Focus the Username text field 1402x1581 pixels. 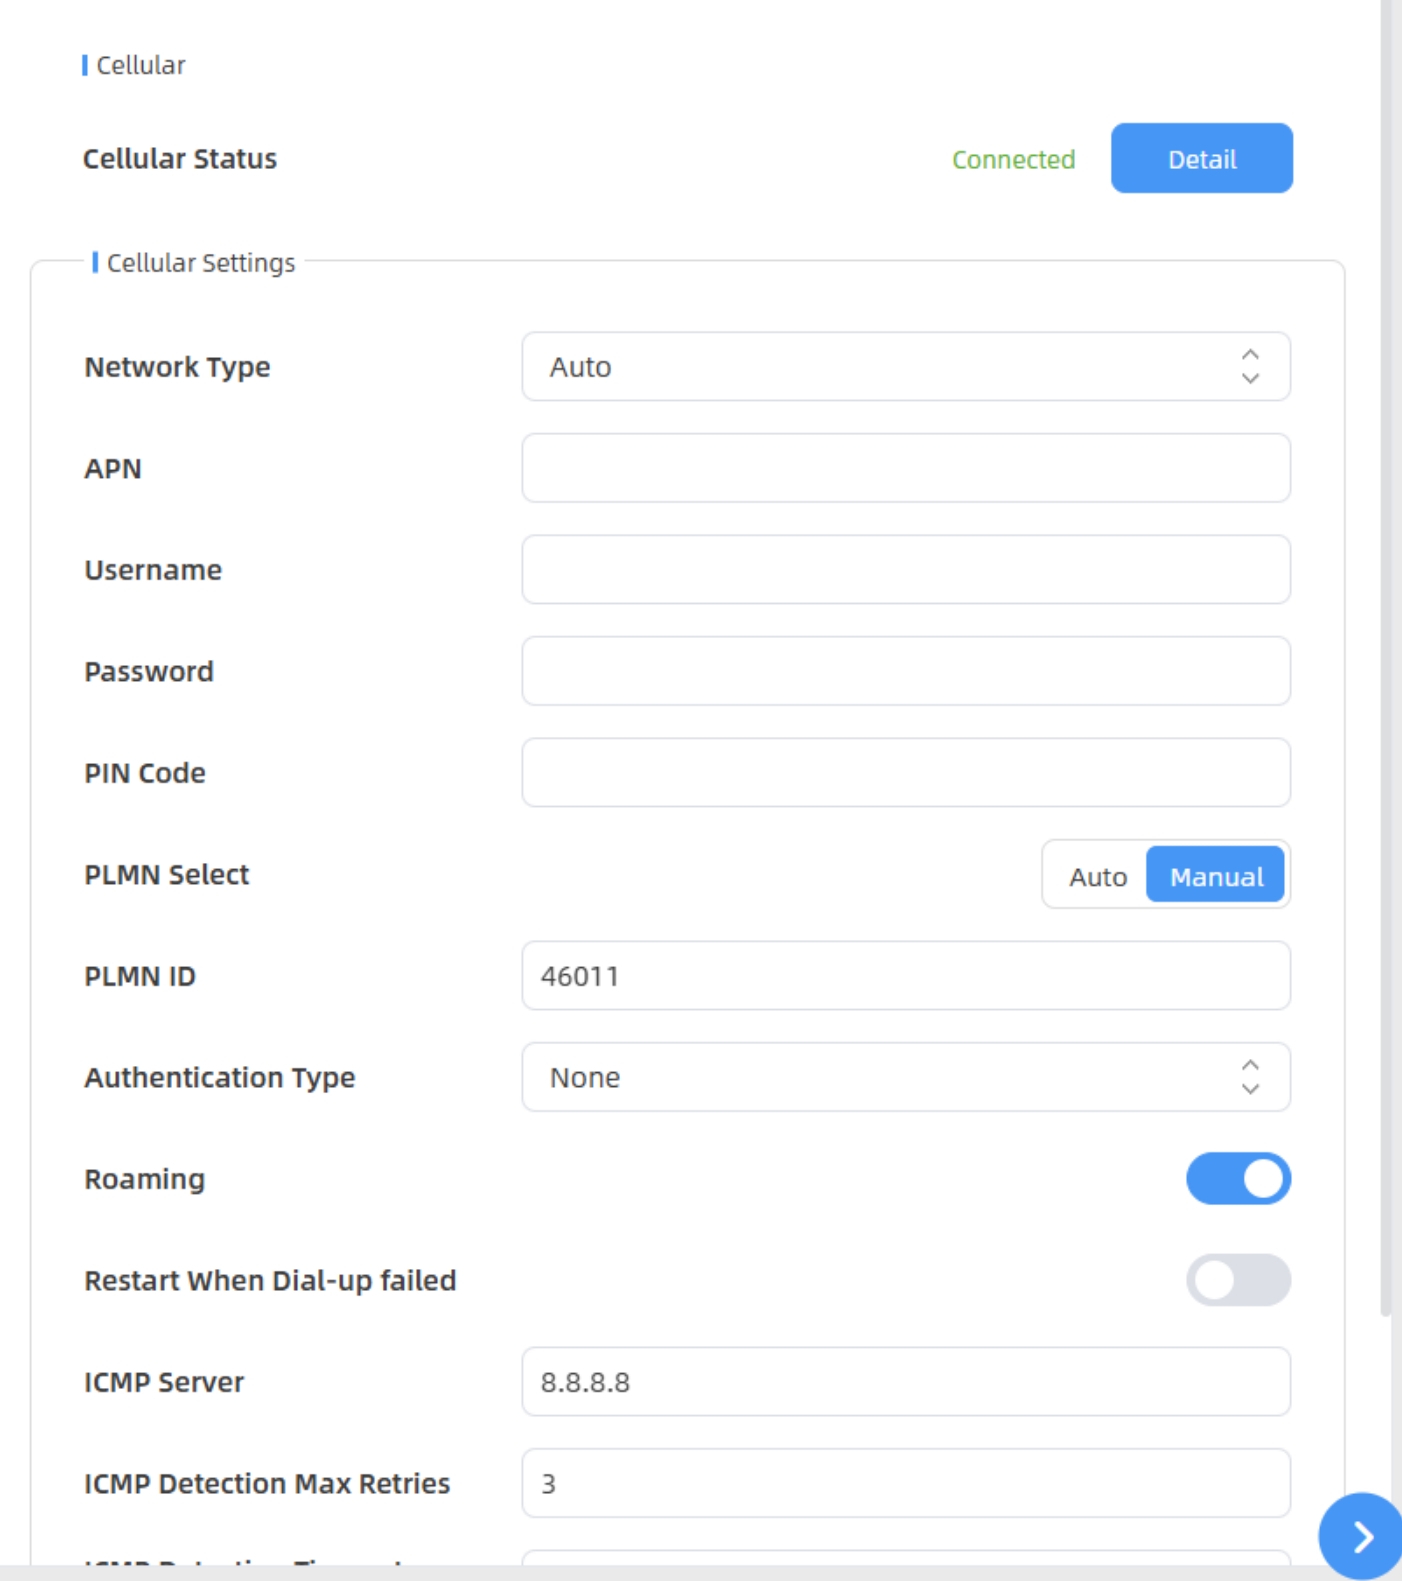(905, 570)
